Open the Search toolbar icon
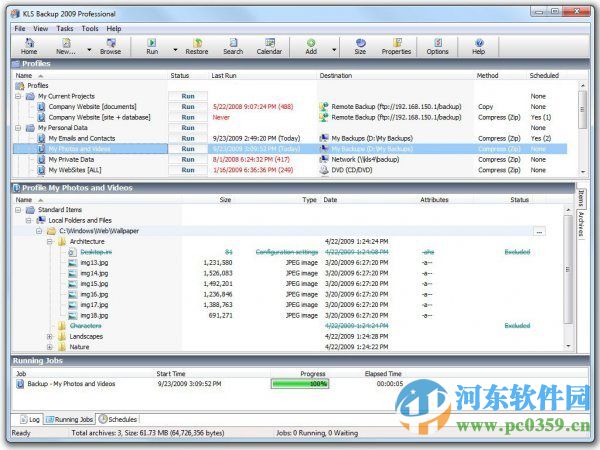Image resolution: width=600 pixels, height=450 pixels. click(233, 46)
